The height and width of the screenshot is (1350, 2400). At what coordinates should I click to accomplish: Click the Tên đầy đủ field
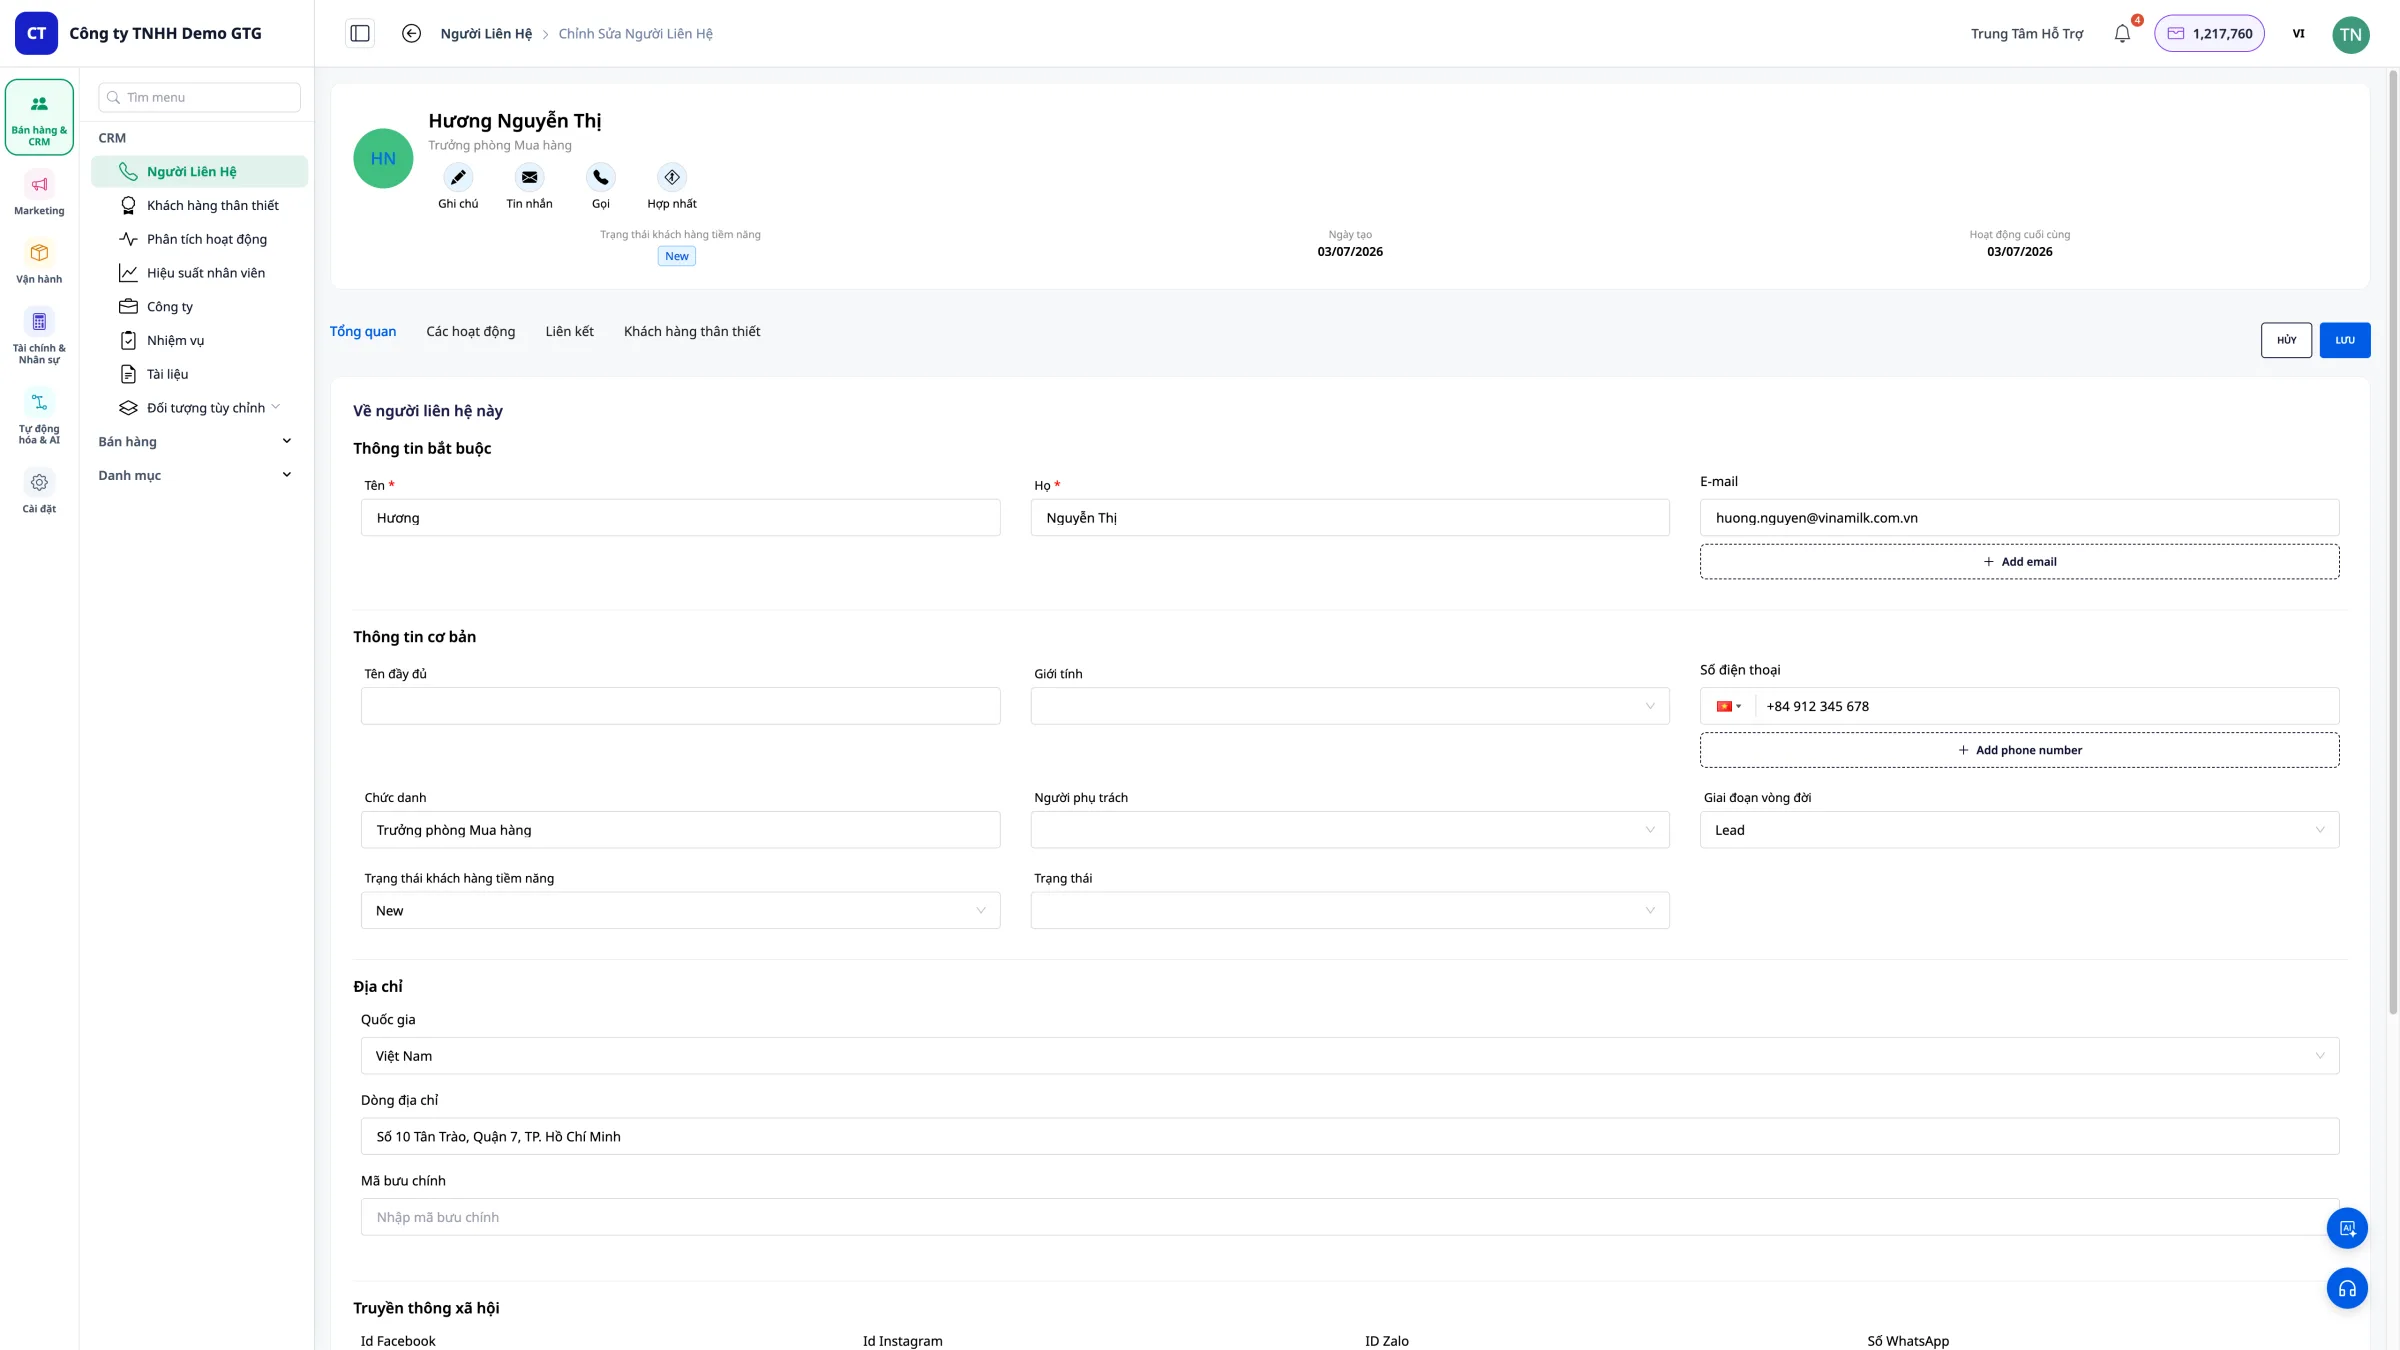pyautogui.click(x=680, y=706)
